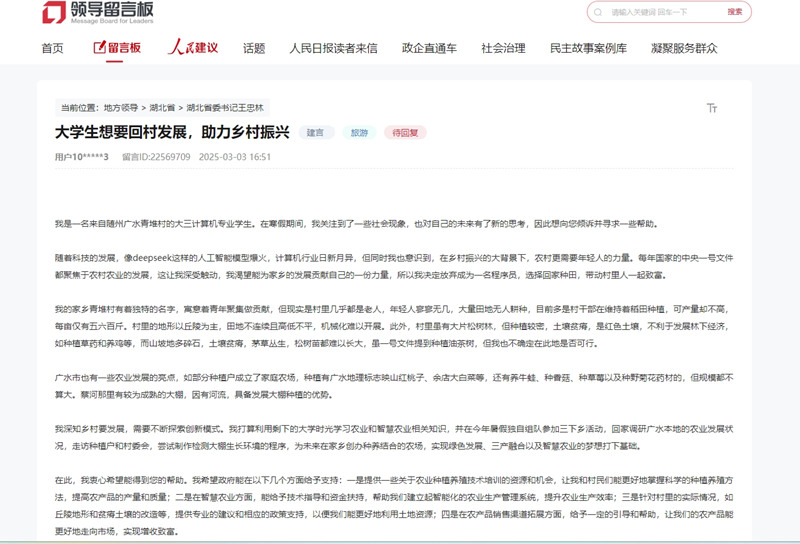Click the paragraph starting 我的家乡青堆村

(394, 326)
